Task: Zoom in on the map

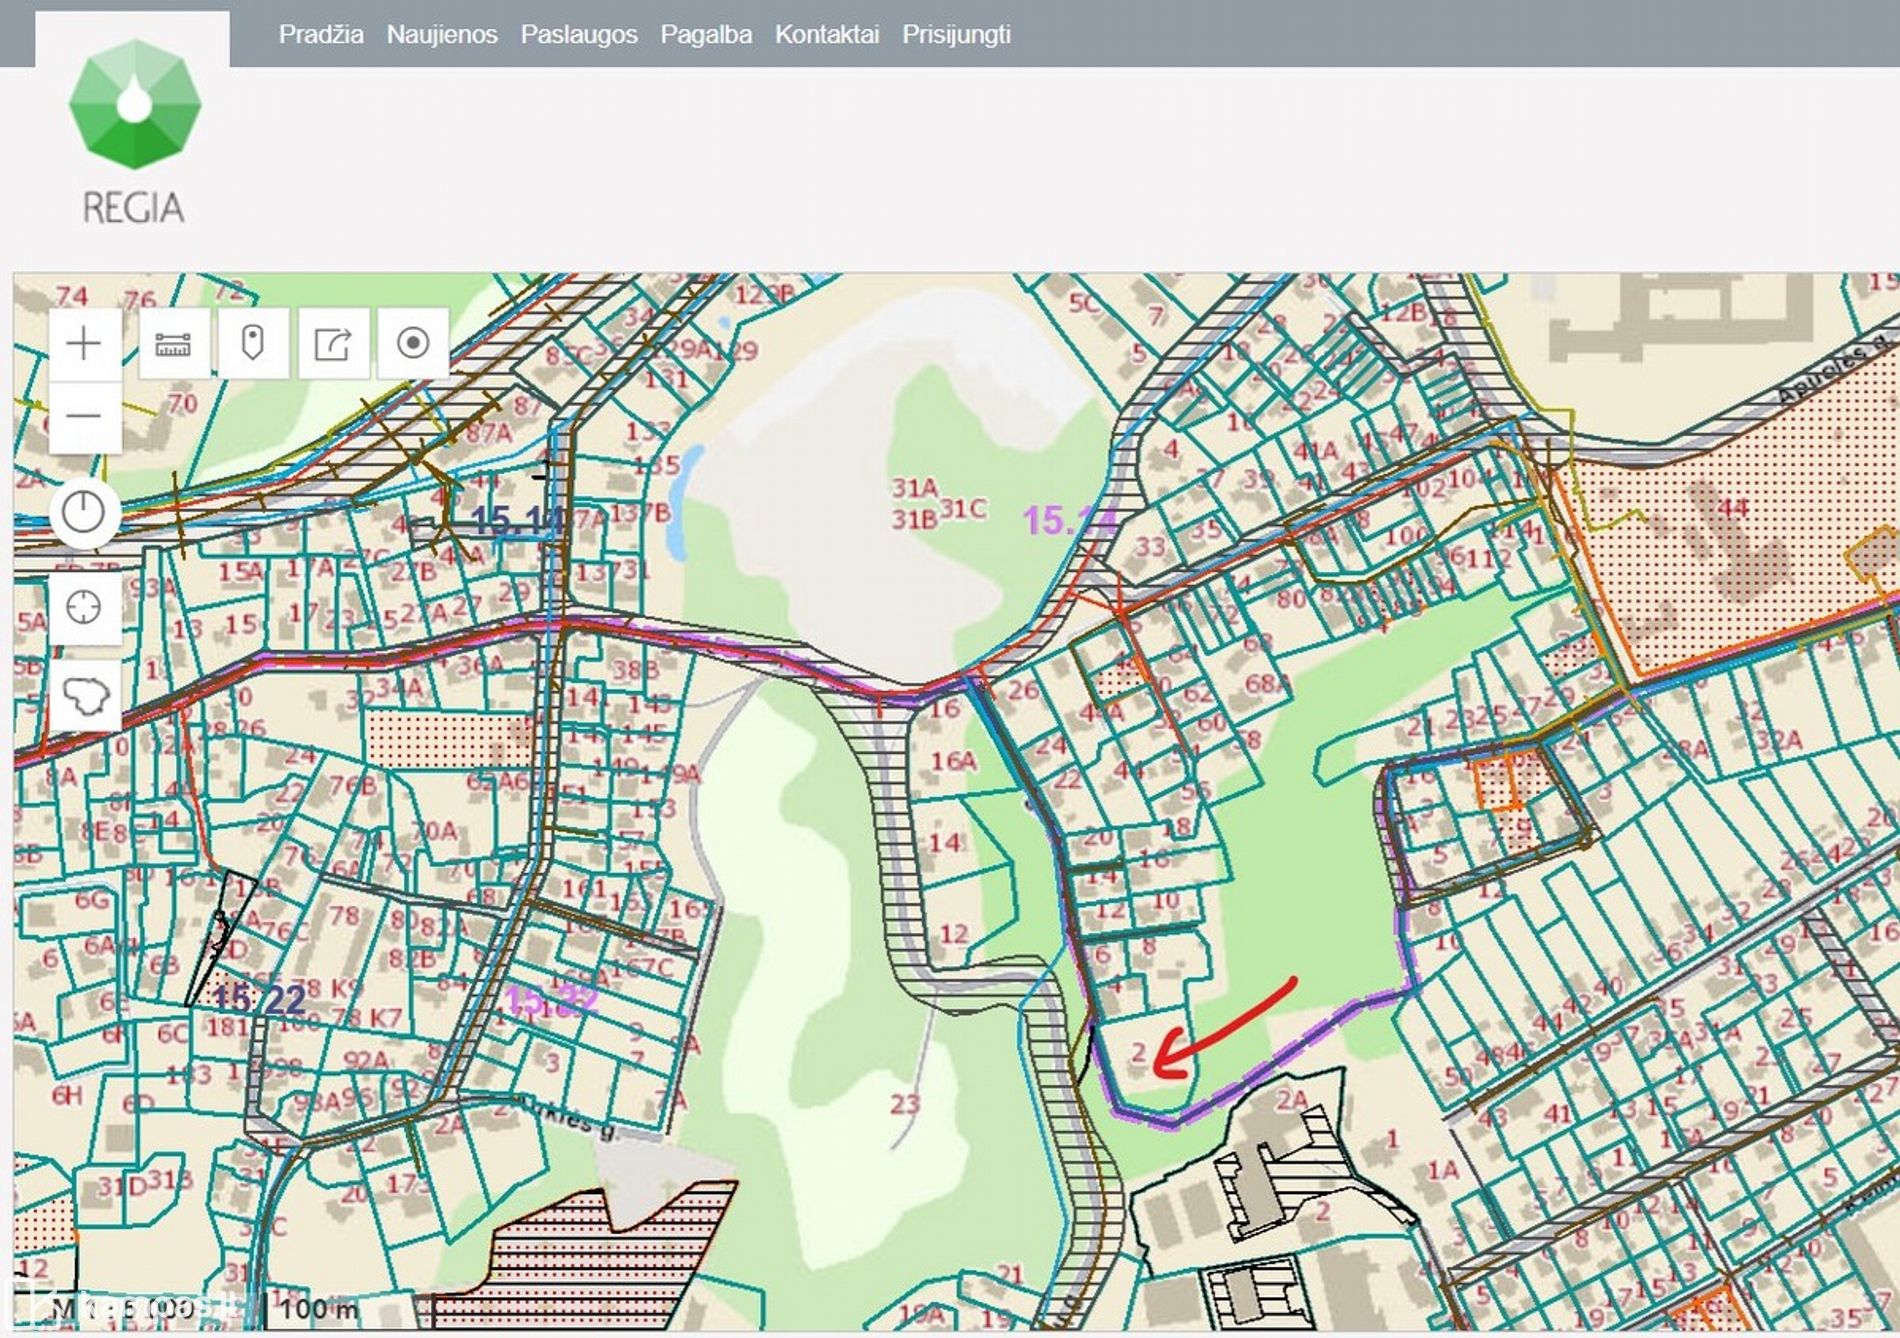Action: click(x=84, y=344)
